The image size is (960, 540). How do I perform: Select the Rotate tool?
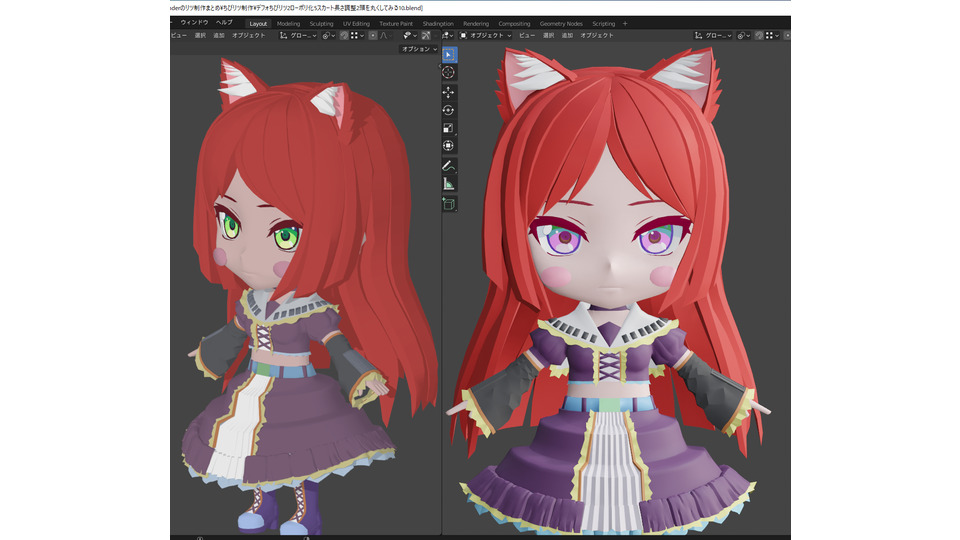coord(449,110)
